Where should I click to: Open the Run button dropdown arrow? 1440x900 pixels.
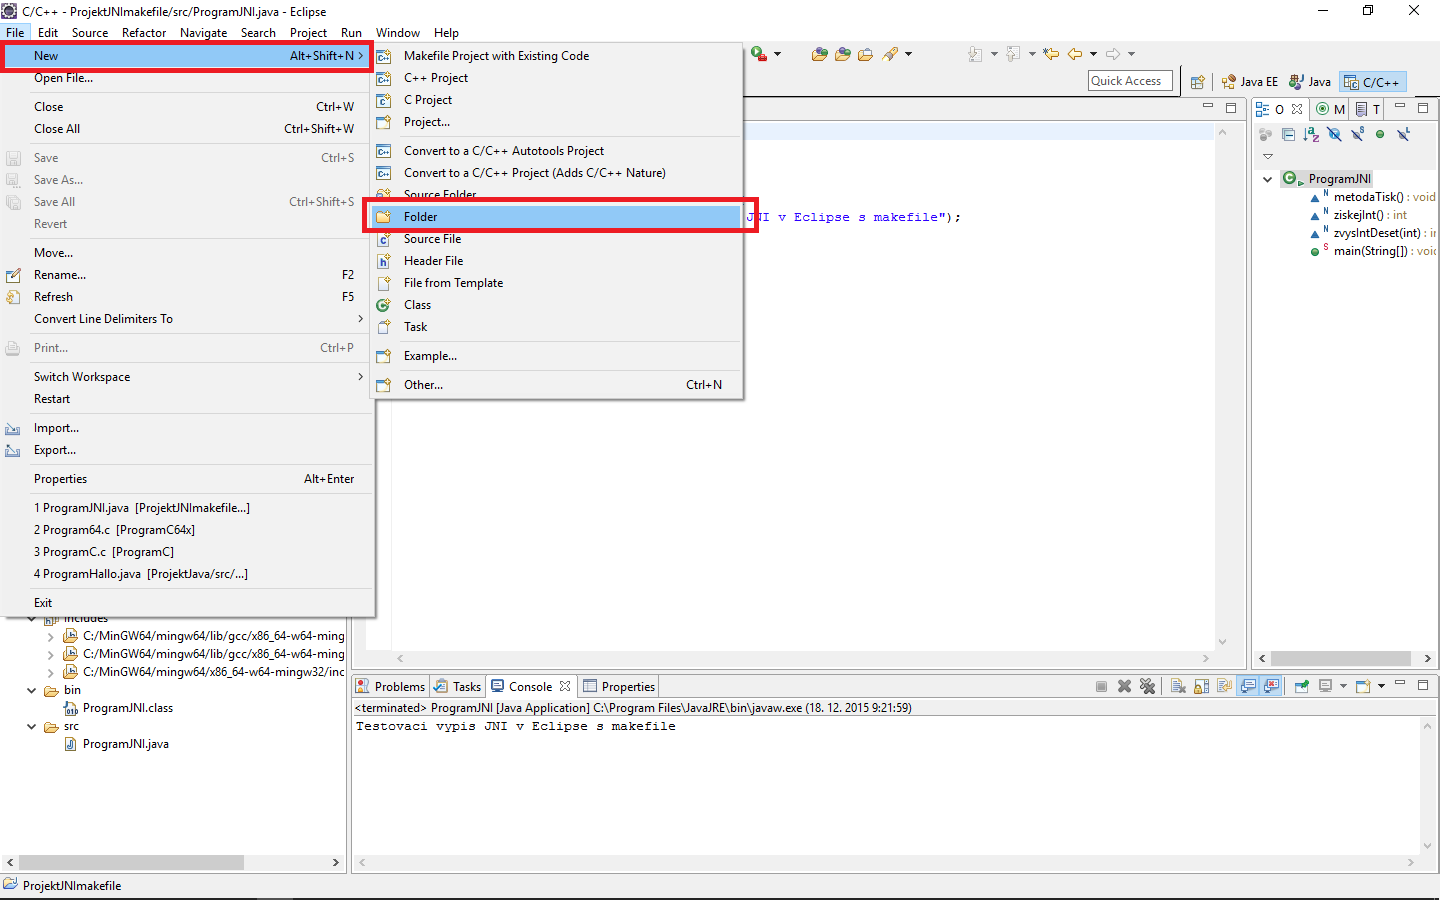point(777,54)
